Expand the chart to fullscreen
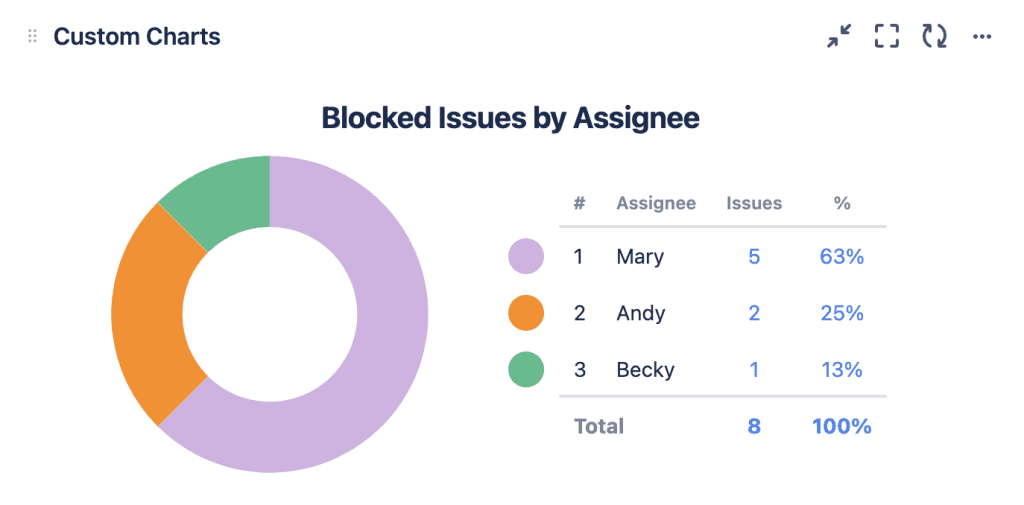This screenshot has height=505, width=1024. point(887,37)
